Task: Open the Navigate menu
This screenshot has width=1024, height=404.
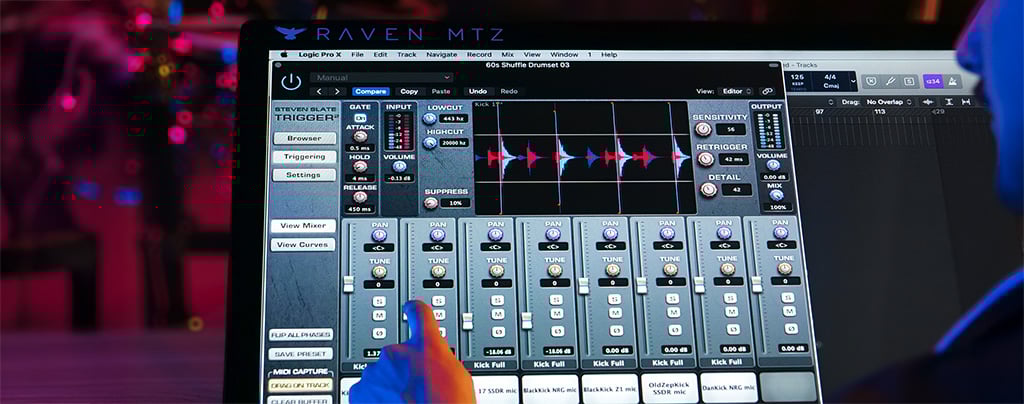Action: click(441, 55)
